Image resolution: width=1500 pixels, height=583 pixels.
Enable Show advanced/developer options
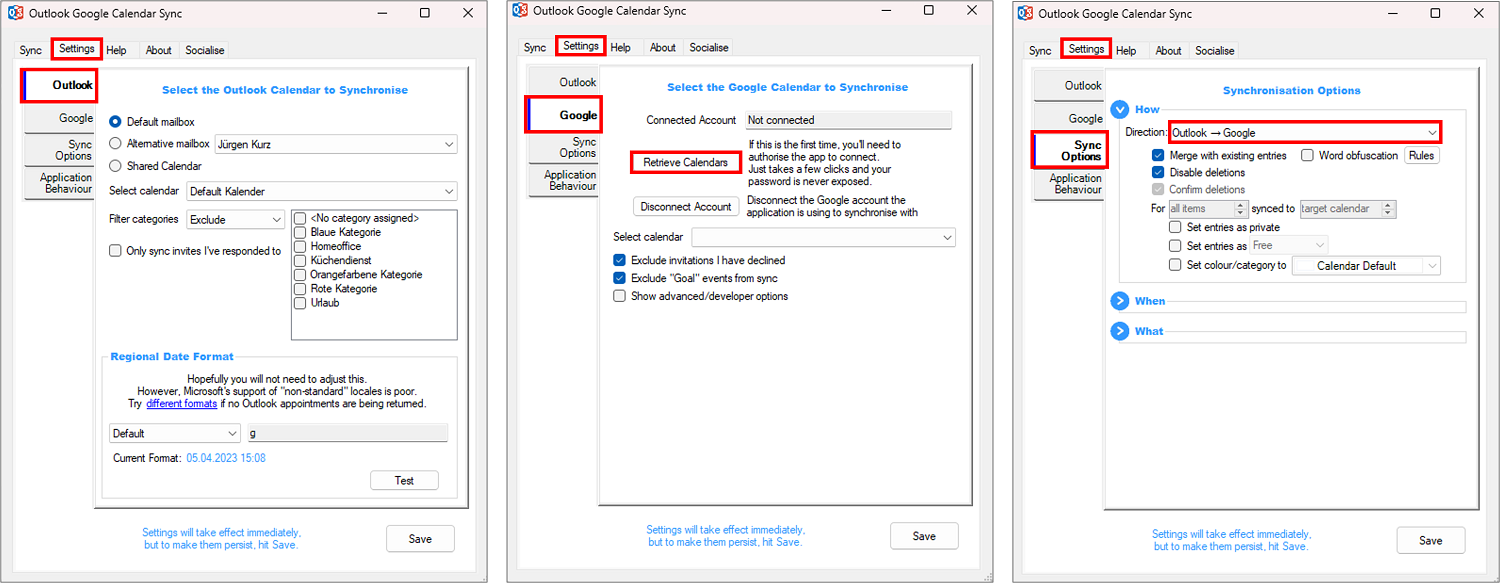click(620, 296)
